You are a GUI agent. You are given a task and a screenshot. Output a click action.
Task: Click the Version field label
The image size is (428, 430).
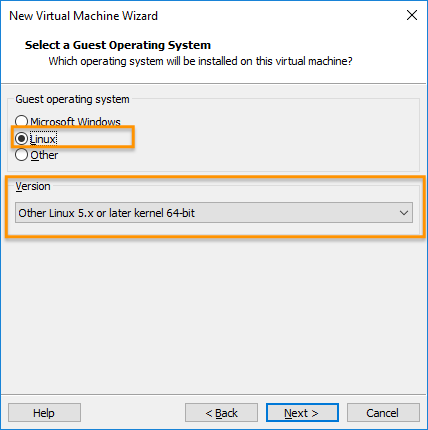point(33,186)
